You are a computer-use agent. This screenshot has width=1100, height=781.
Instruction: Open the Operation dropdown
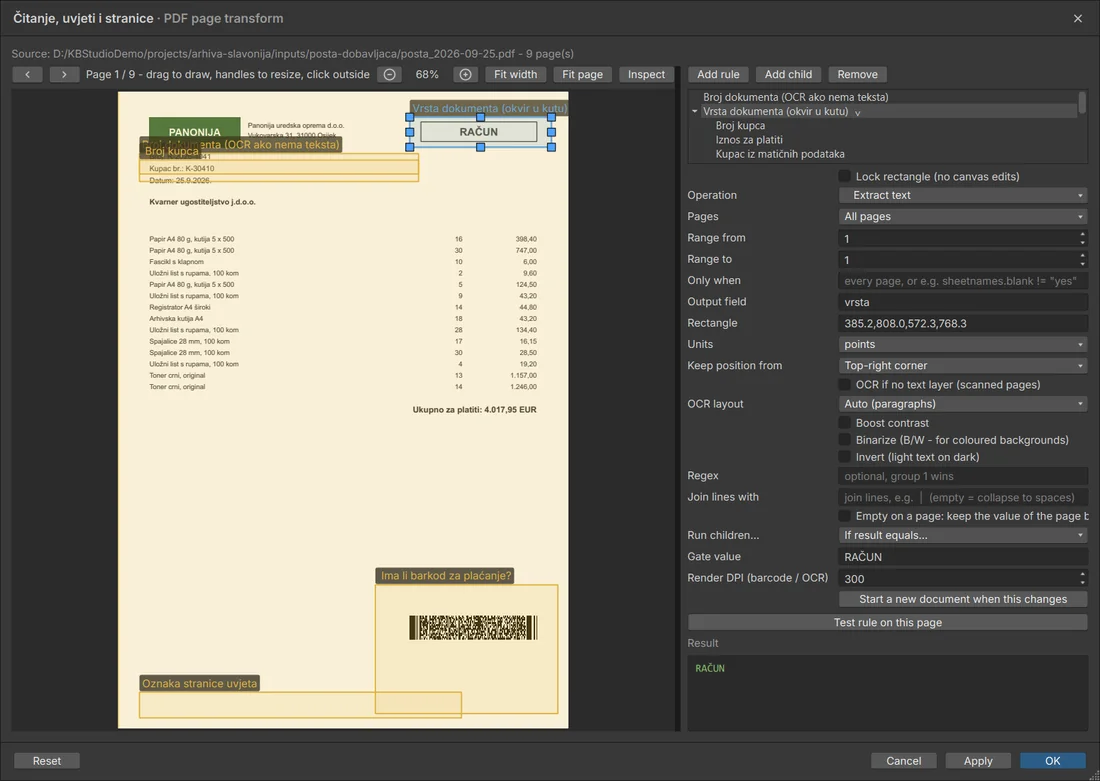(963, 195)
